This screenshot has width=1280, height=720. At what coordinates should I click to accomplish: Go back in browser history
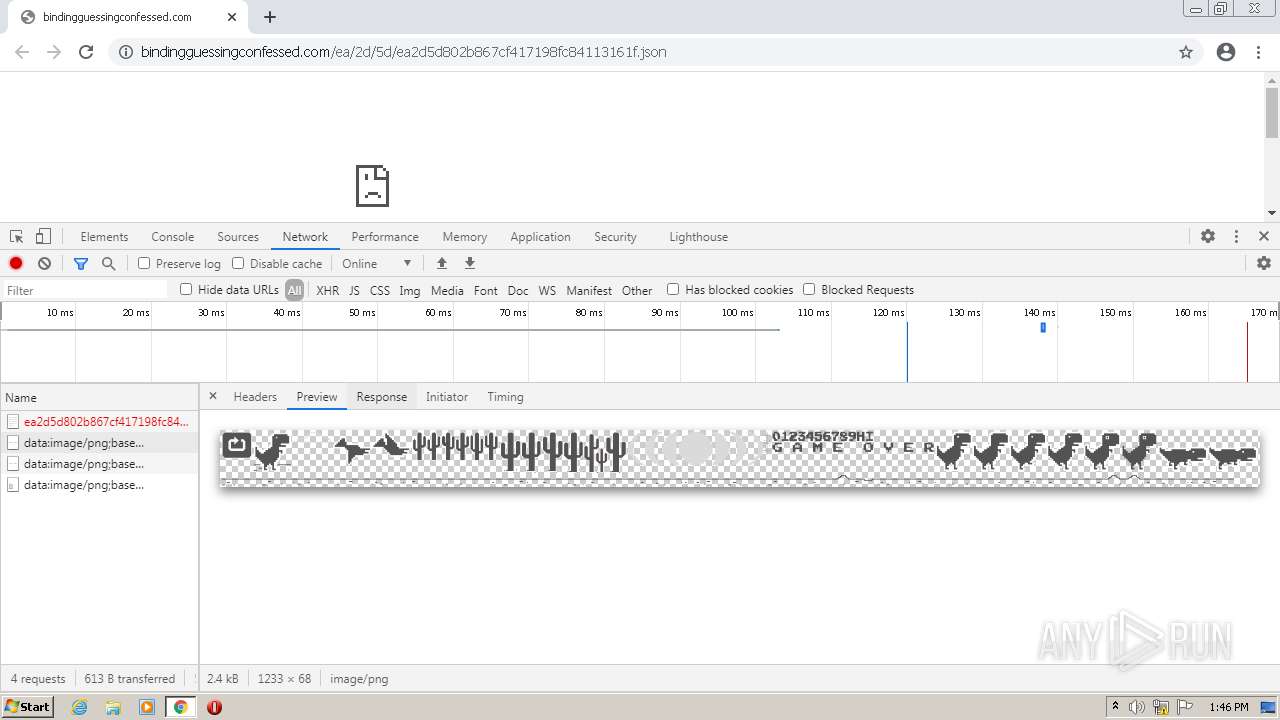pos(22,52)
